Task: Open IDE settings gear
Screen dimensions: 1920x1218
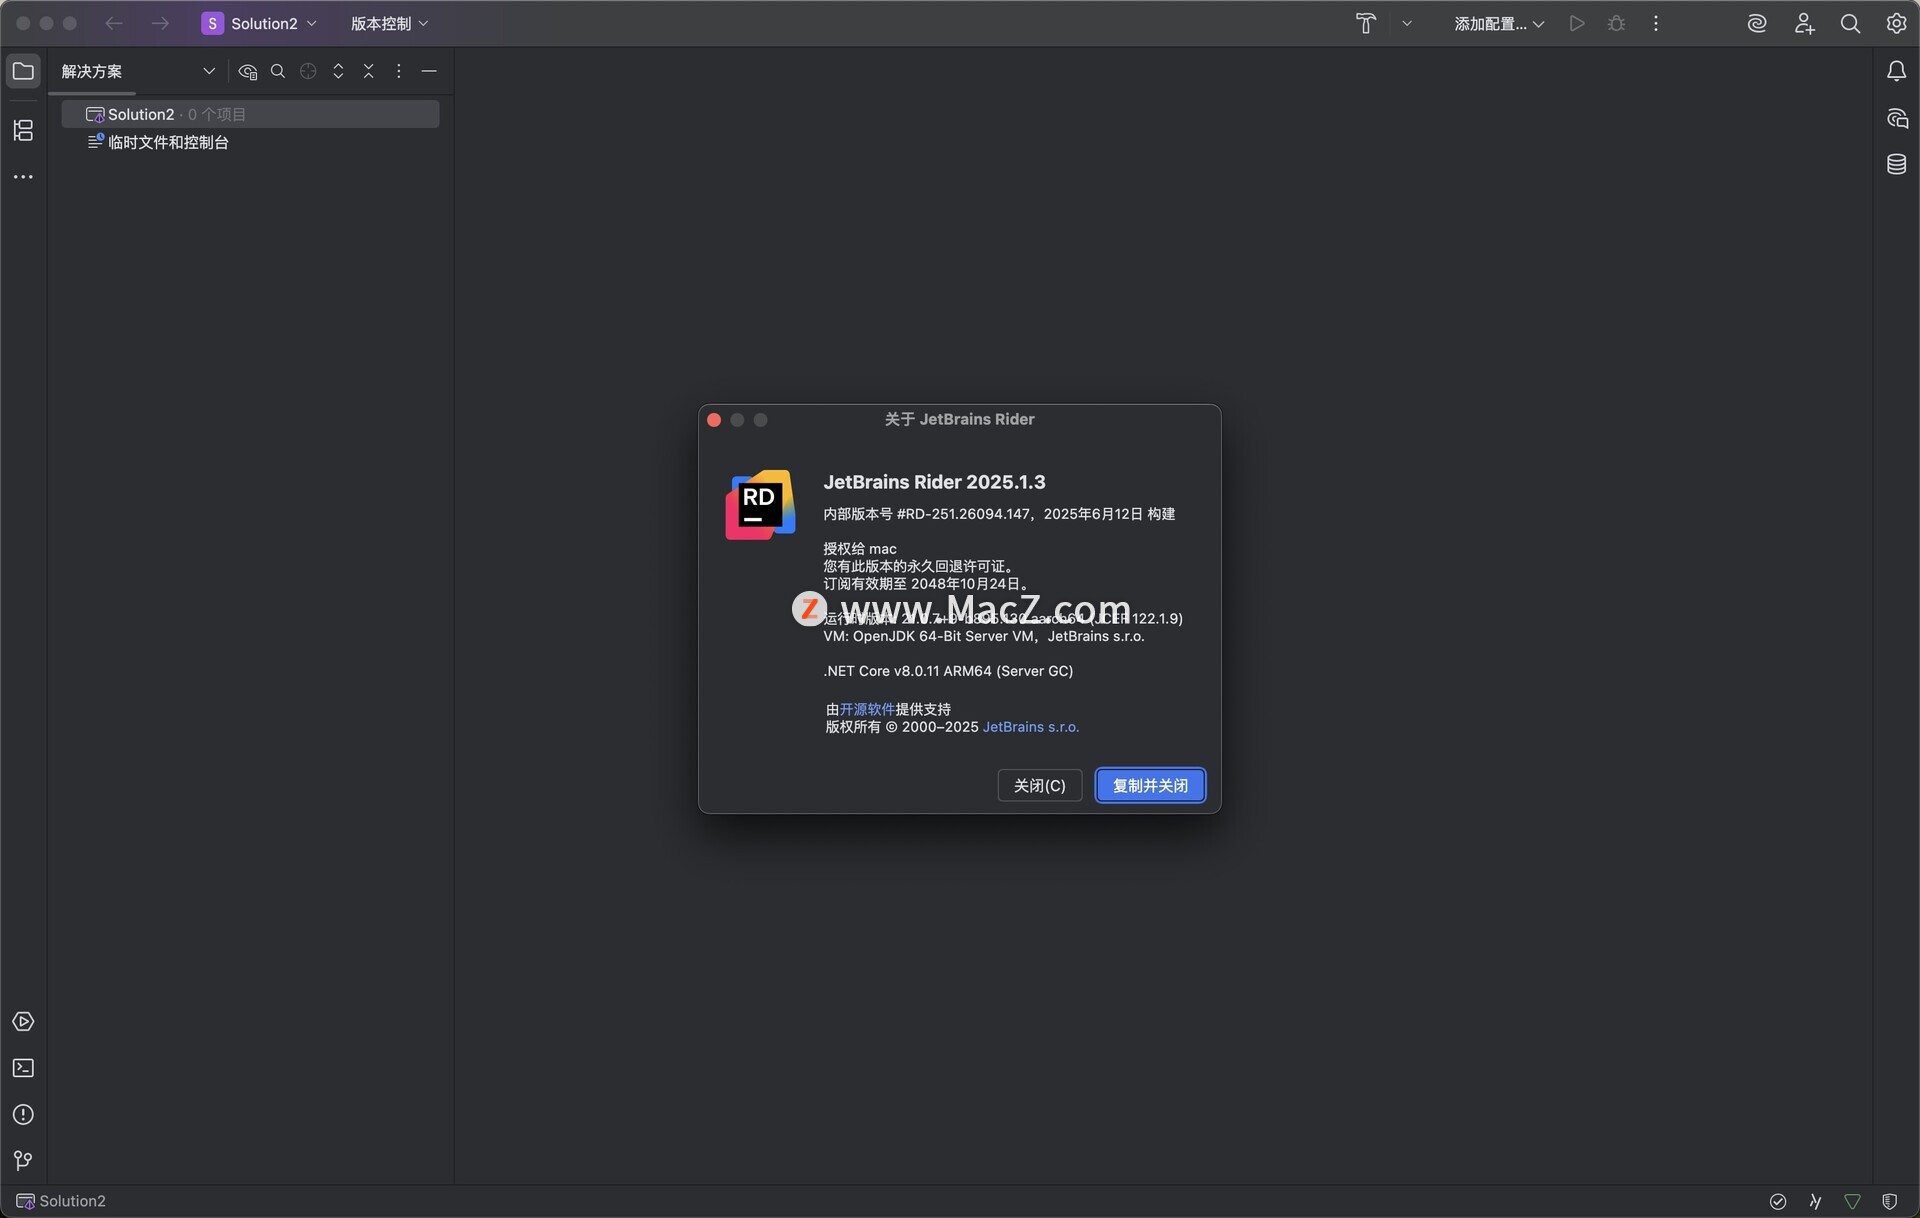Action: click(1896, 23)
